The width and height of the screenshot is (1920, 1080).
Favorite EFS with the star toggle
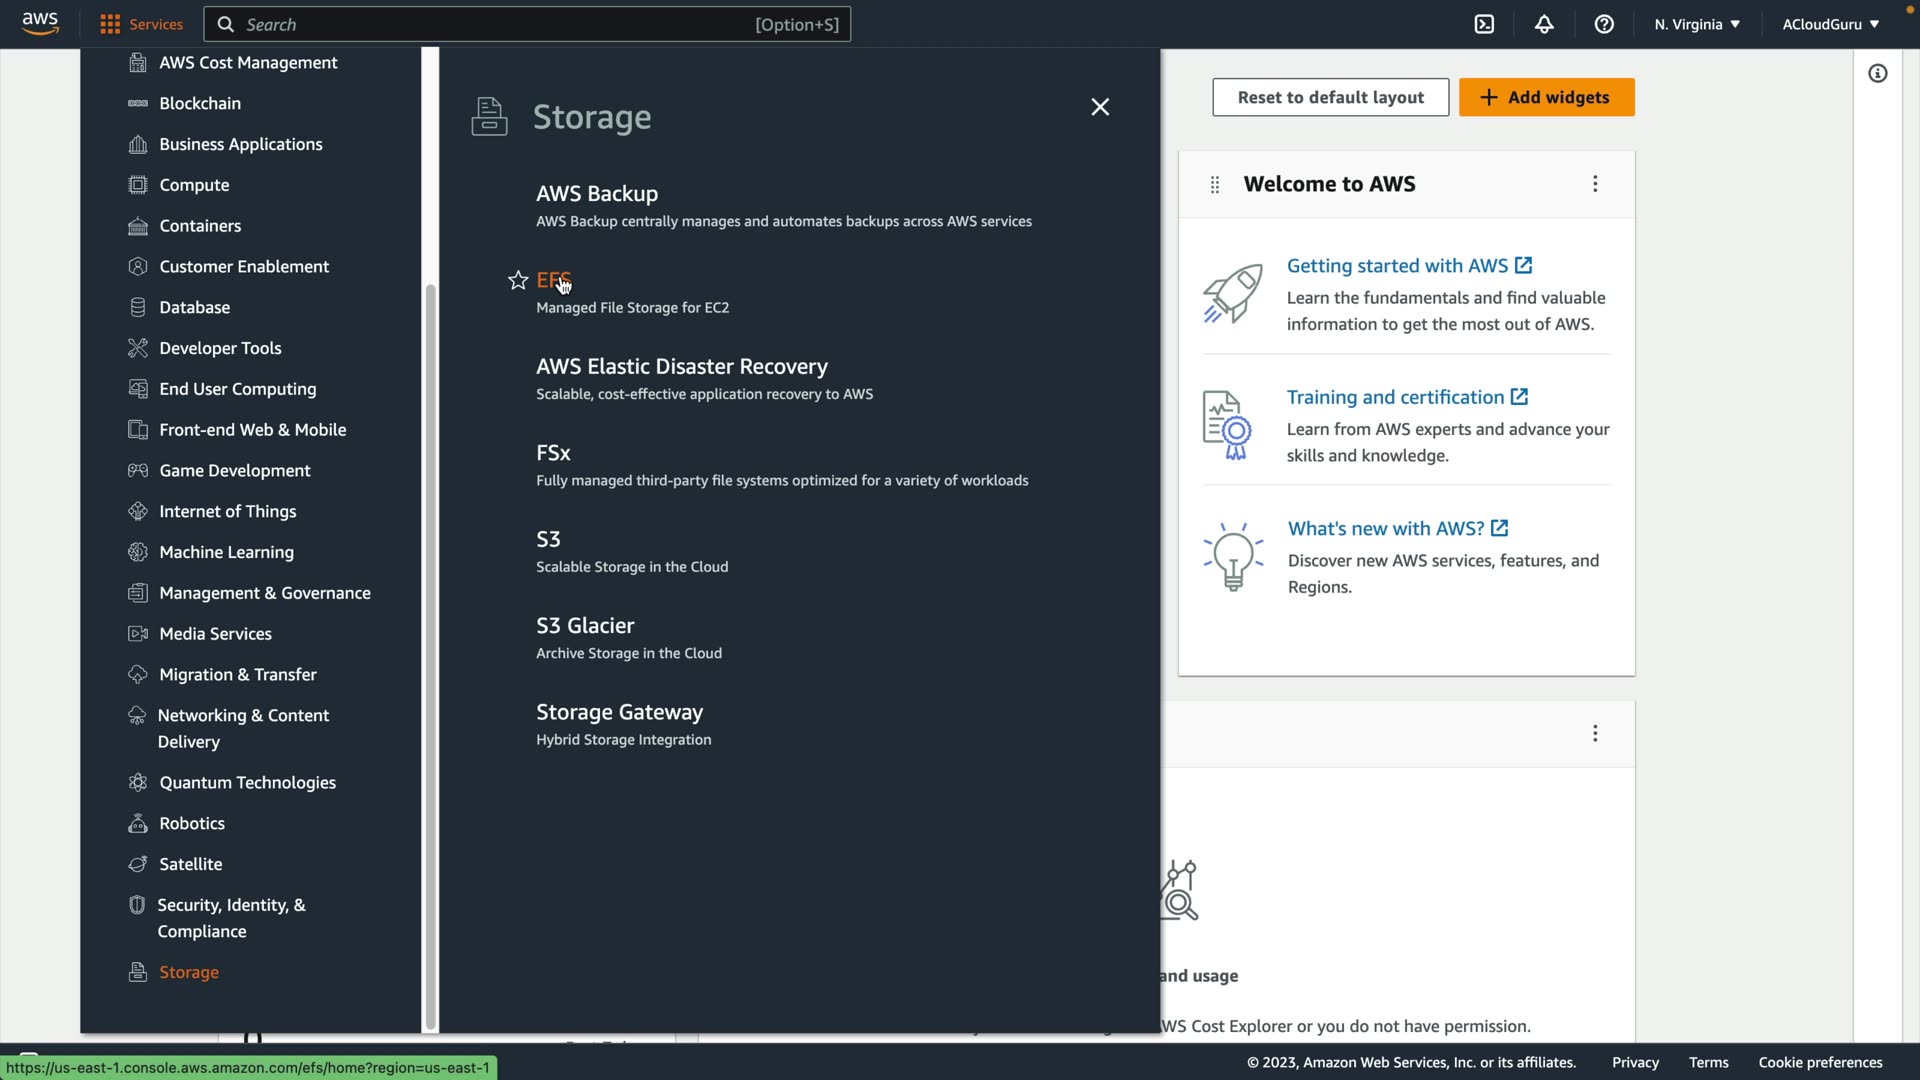point(518,281)
